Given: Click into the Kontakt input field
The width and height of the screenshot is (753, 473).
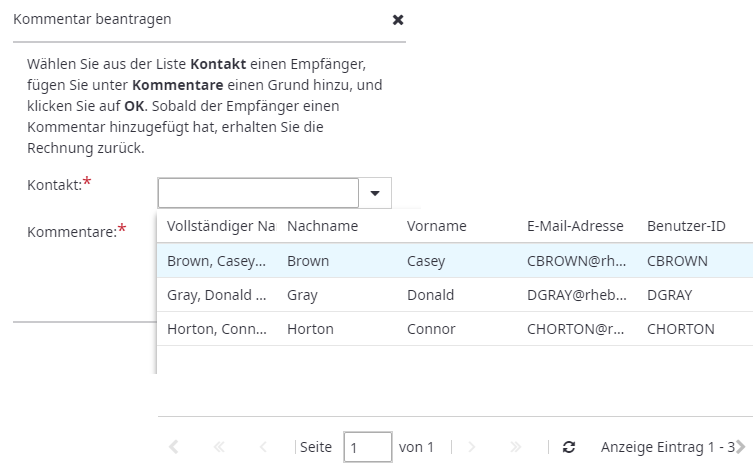Looking at the screenshot, I should (257, 193).
